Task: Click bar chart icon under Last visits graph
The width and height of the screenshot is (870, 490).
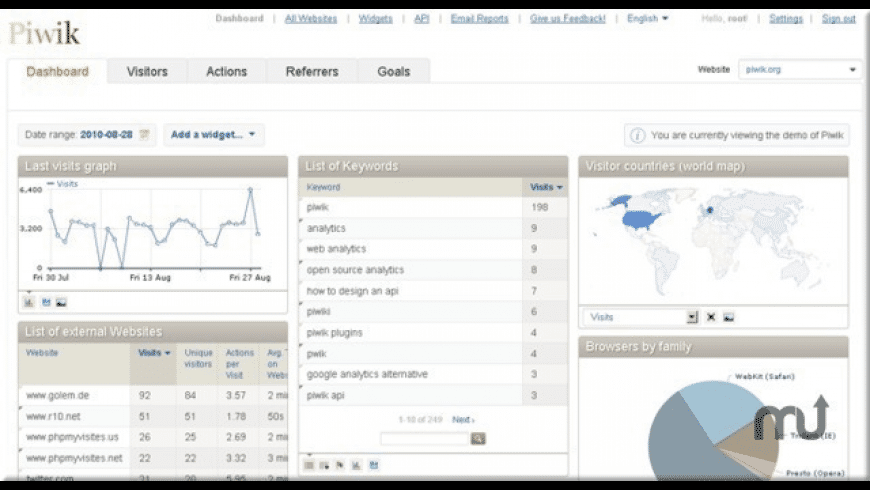Action: tap(29, 302)
